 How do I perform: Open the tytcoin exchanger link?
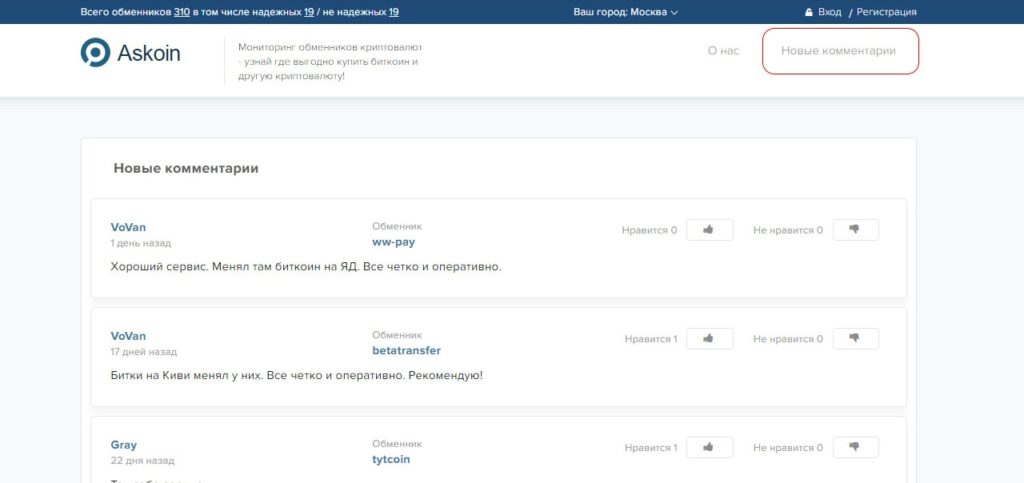391,460
